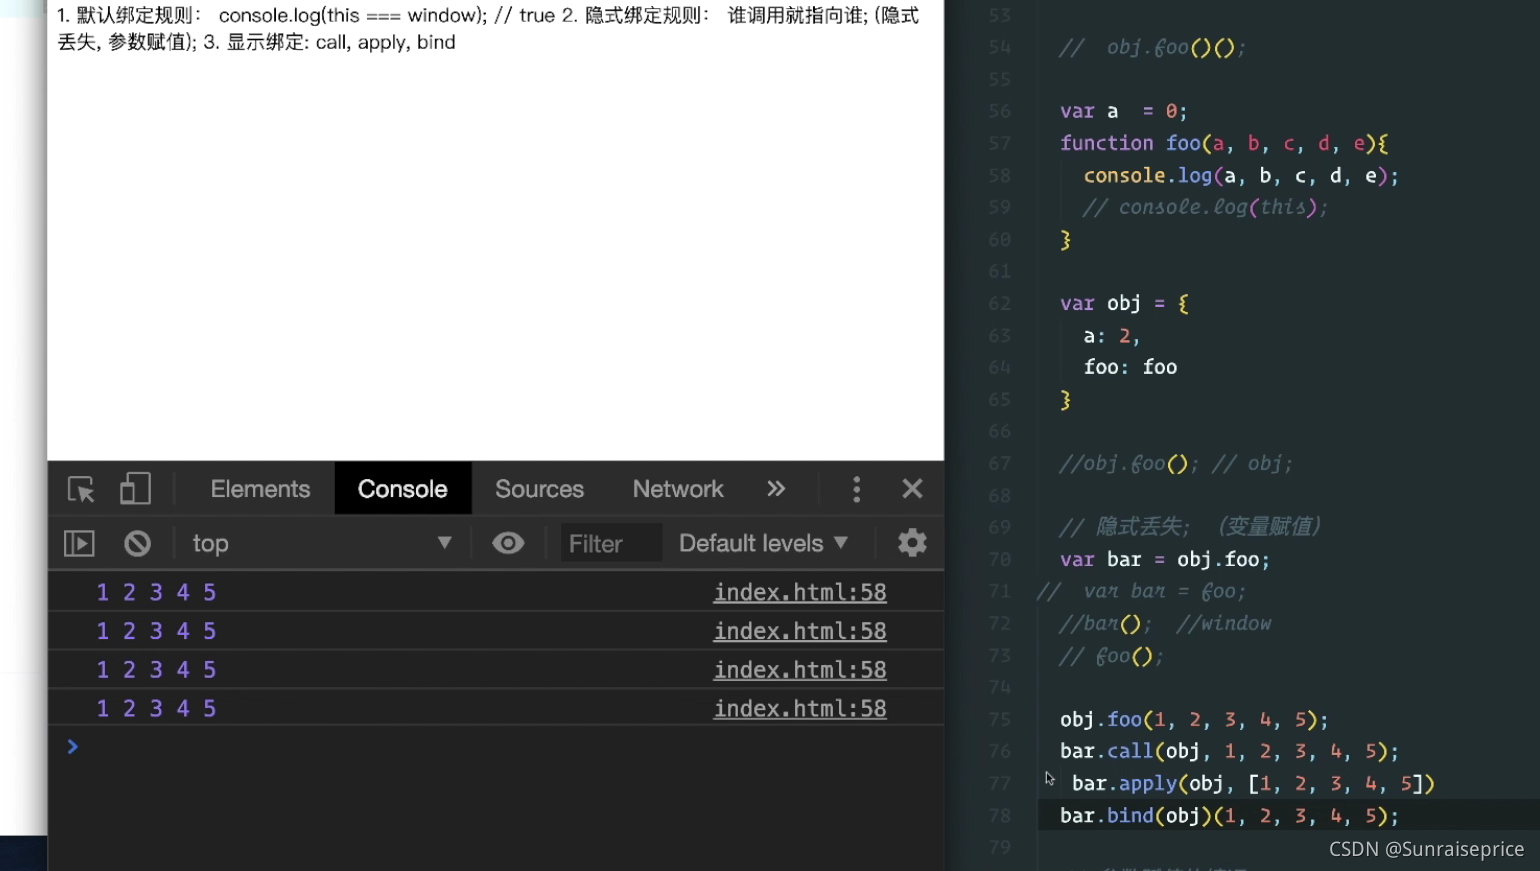
Task: Activate the inspect element picker icon
Action: (x=81, y=489)
